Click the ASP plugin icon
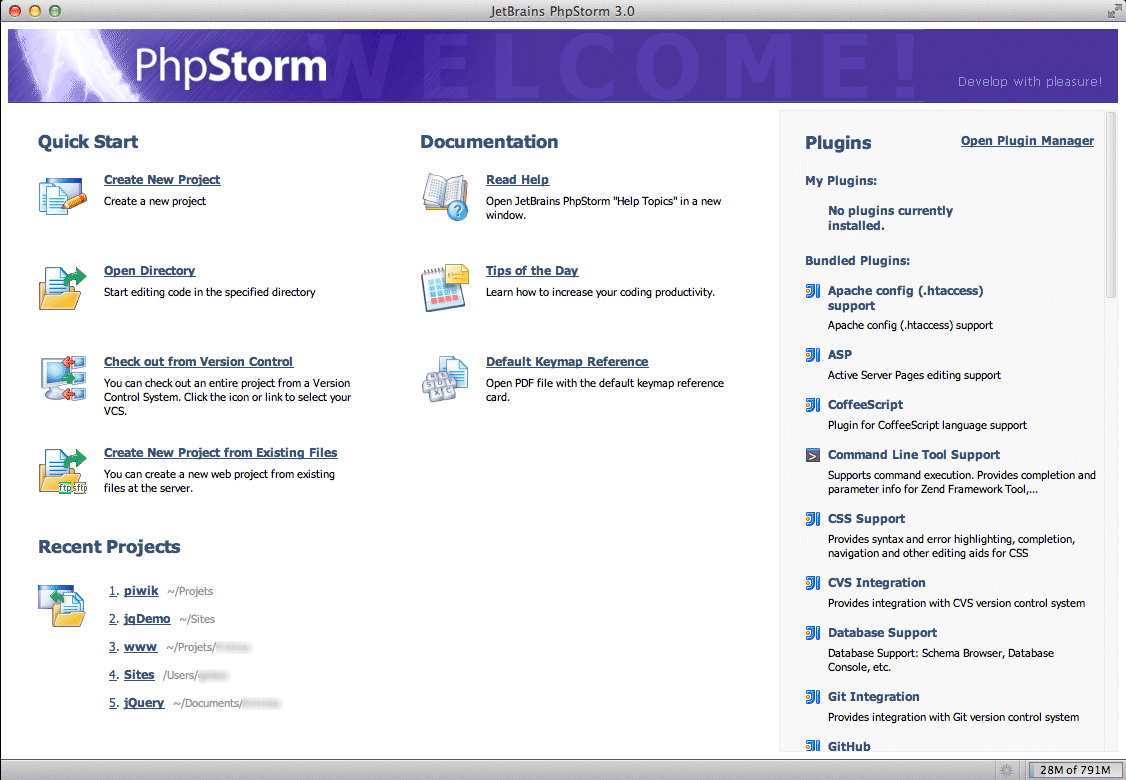 (x=812, y=355)
